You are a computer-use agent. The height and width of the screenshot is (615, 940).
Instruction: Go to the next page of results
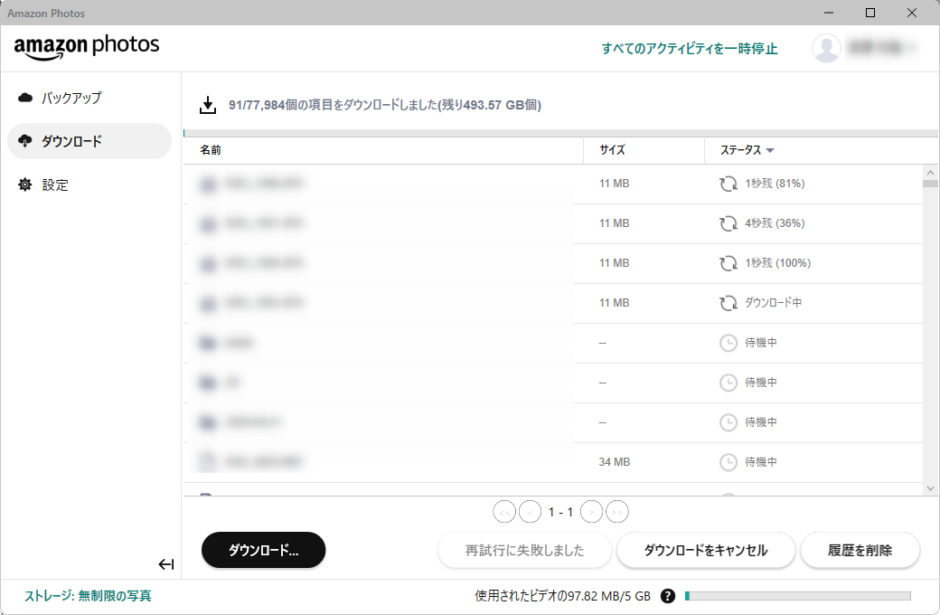(591, 512)
